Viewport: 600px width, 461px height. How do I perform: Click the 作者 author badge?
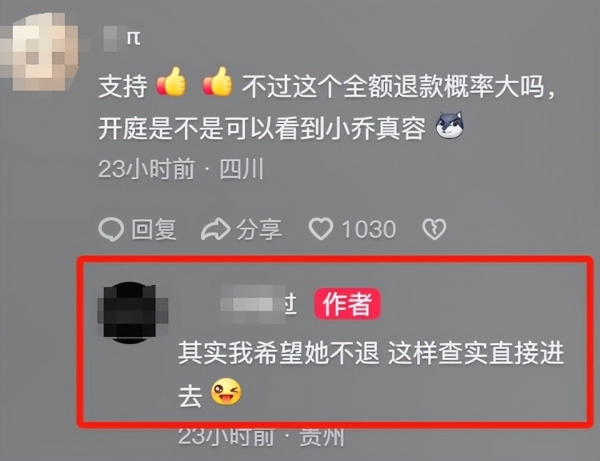point(347,304)
